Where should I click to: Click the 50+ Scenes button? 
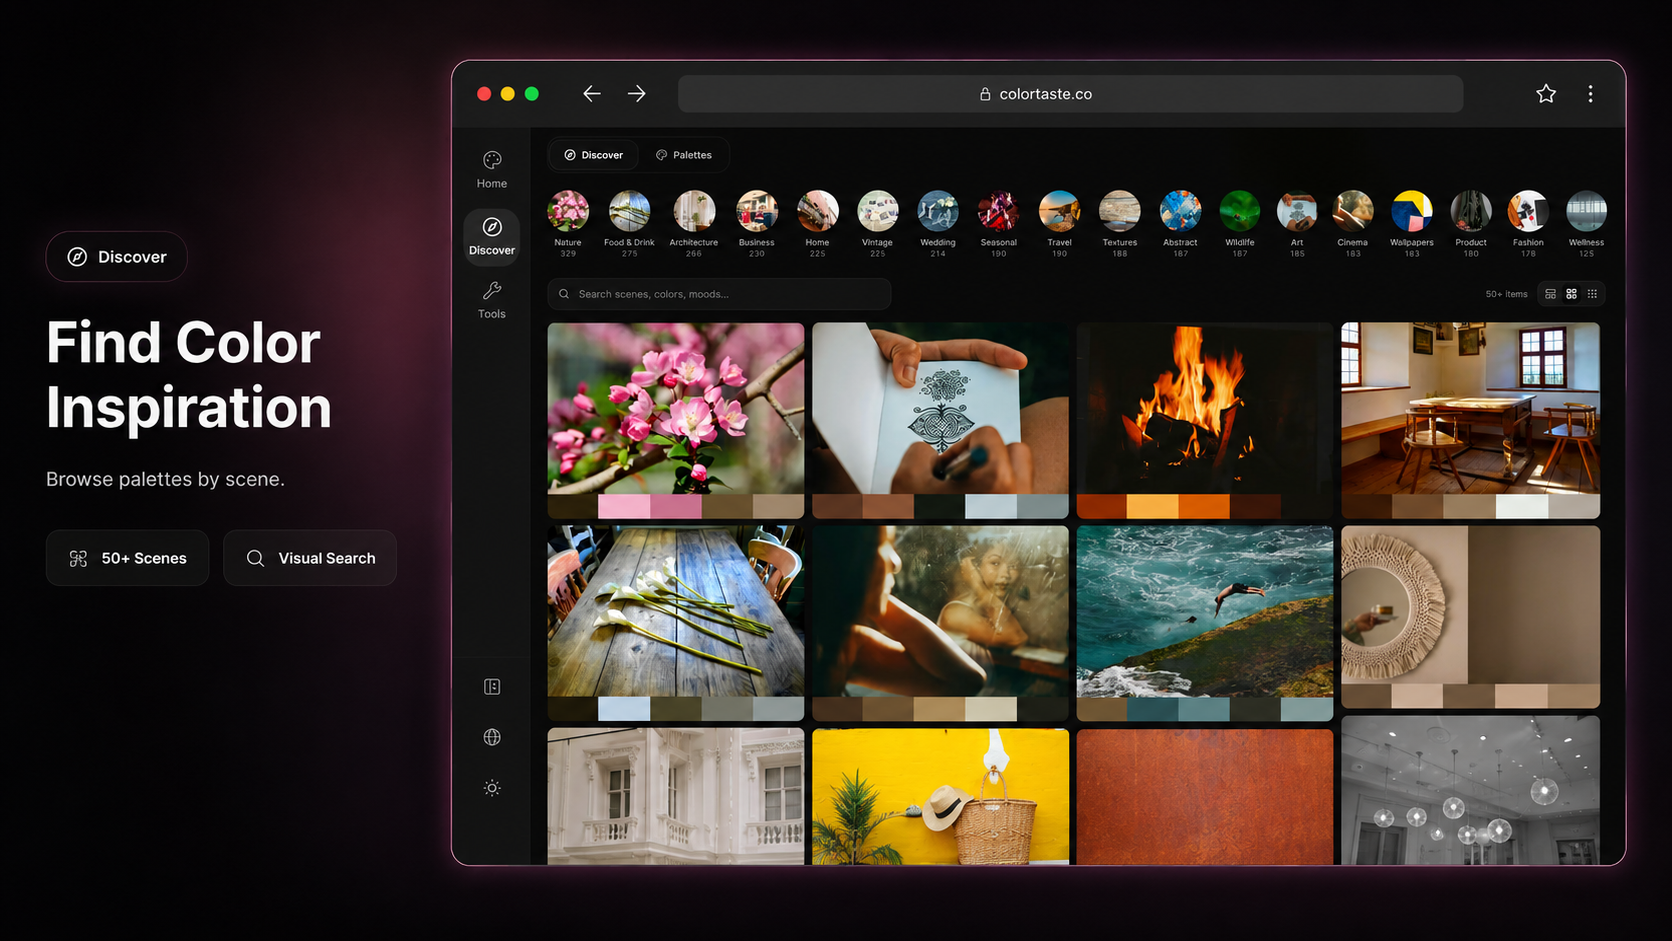click(127, 558)
